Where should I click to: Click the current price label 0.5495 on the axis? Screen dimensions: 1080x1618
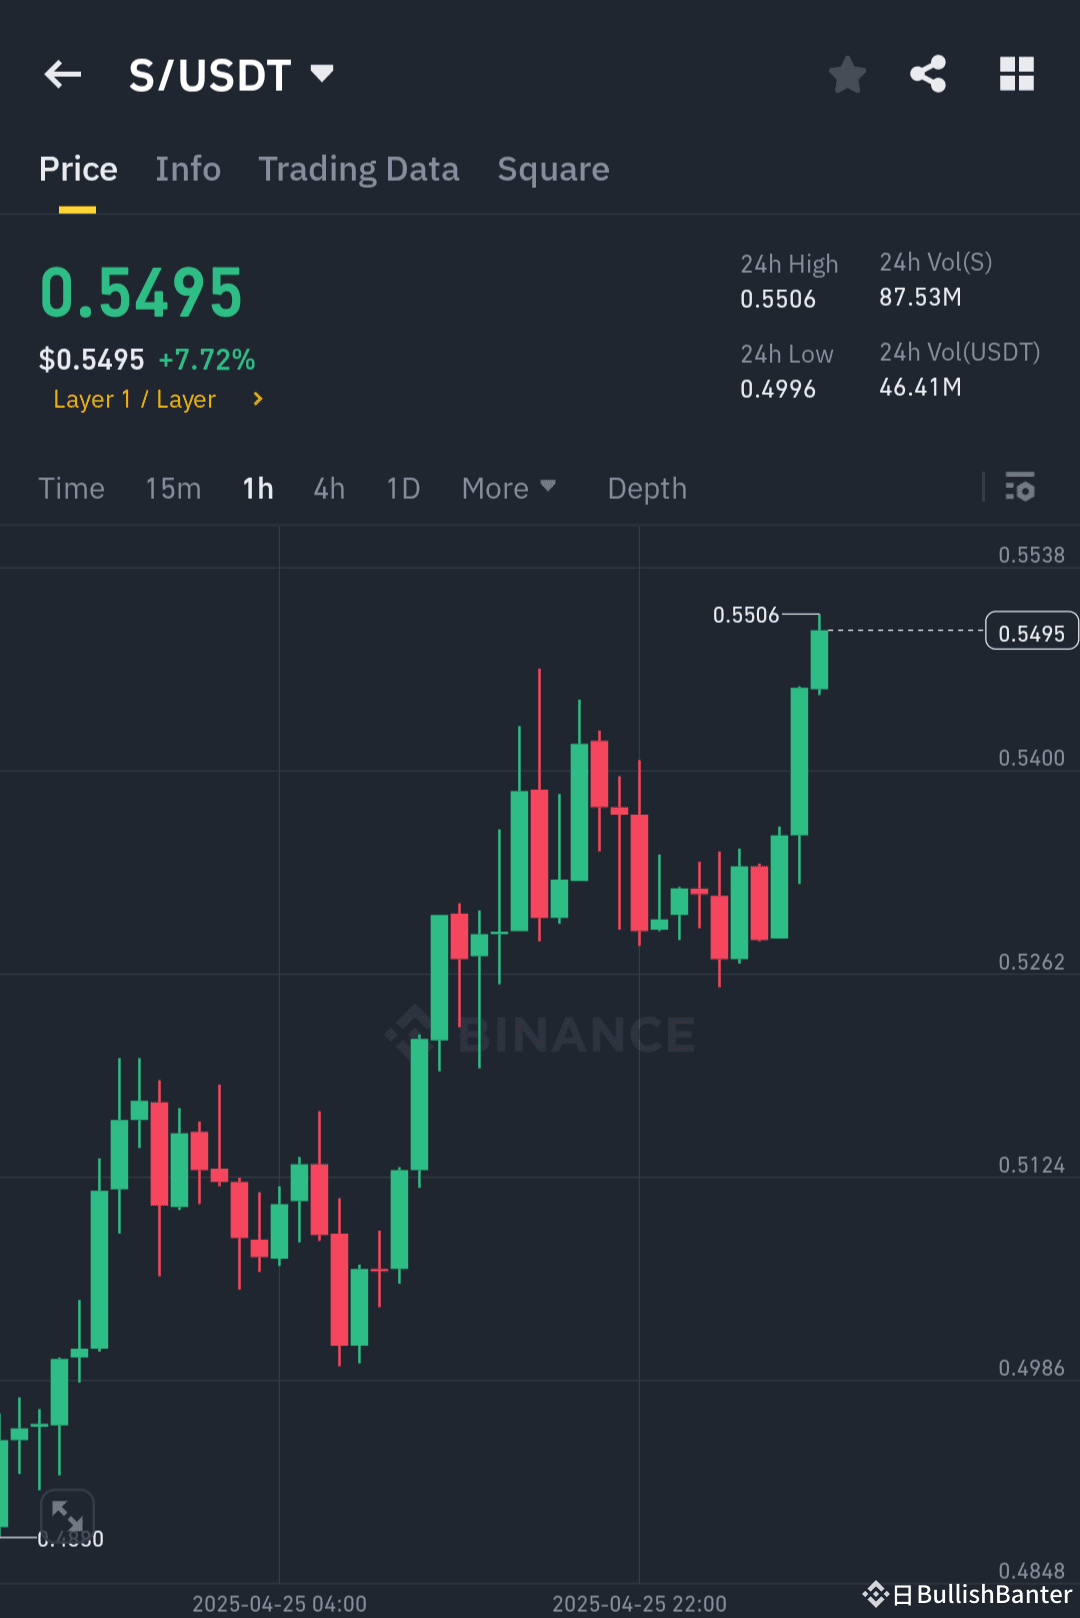[1031, 631]
